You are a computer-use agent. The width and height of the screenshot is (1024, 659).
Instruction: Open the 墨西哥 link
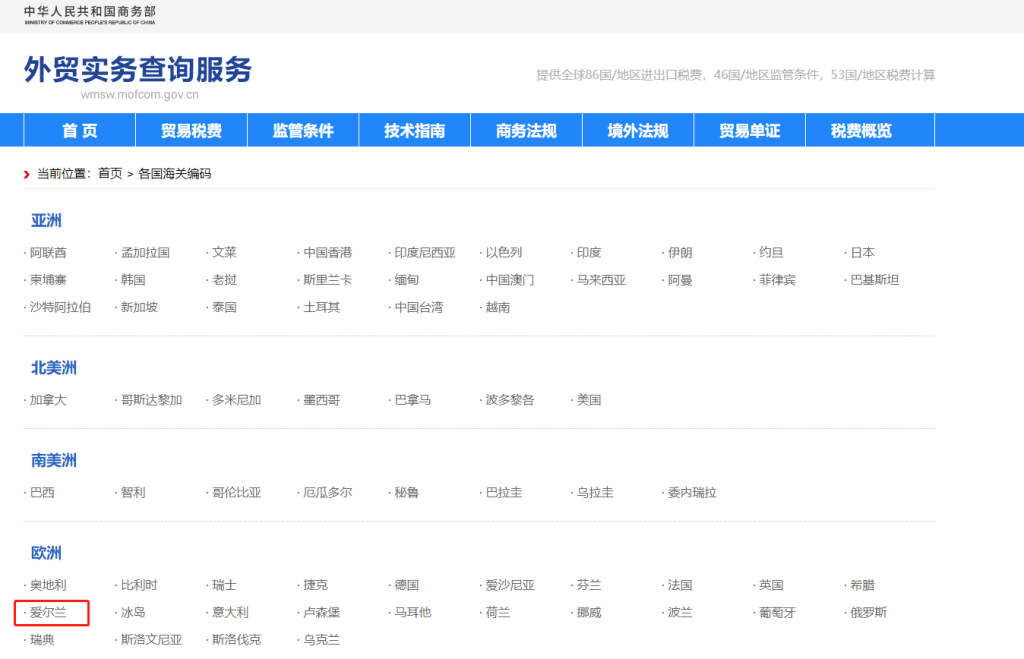pyautogui.click(x=321, y=400)
